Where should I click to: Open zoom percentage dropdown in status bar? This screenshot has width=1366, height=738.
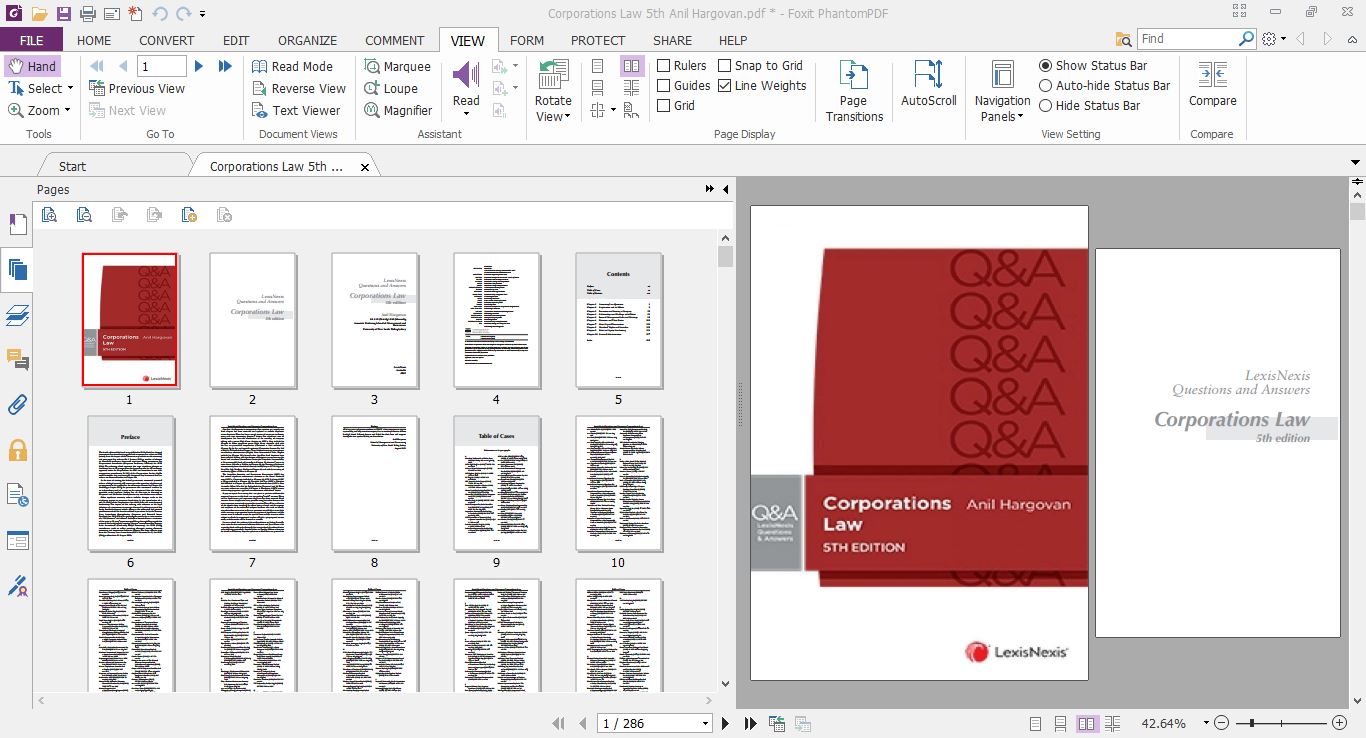pyautogui.click(x=1206, y=723)
